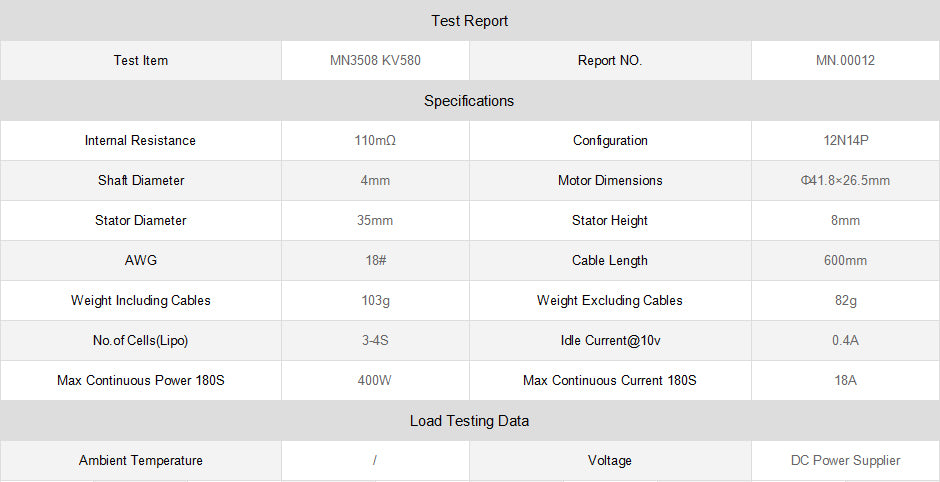This screenshot has width=940, height=482.
Task: Click the Idle Current@10v label
Action: pyautogui.click(x=610, y=341)
